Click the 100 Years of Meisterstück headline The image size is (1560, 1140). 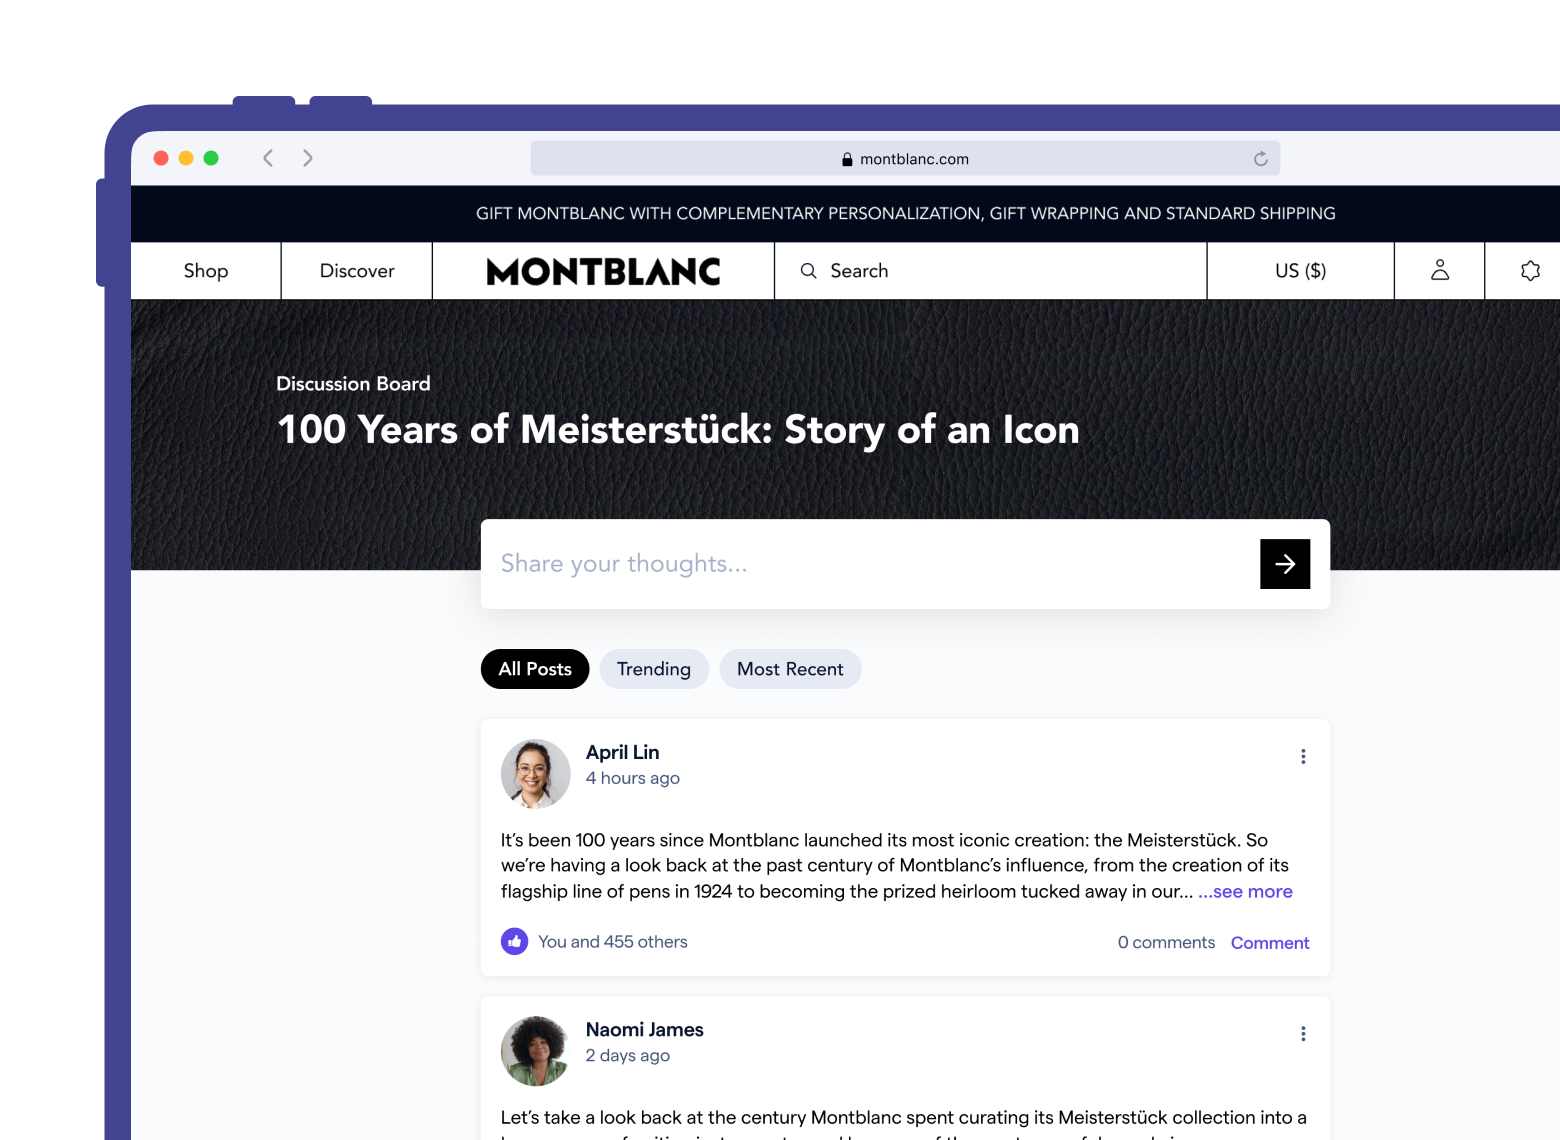tap(678, 430)
